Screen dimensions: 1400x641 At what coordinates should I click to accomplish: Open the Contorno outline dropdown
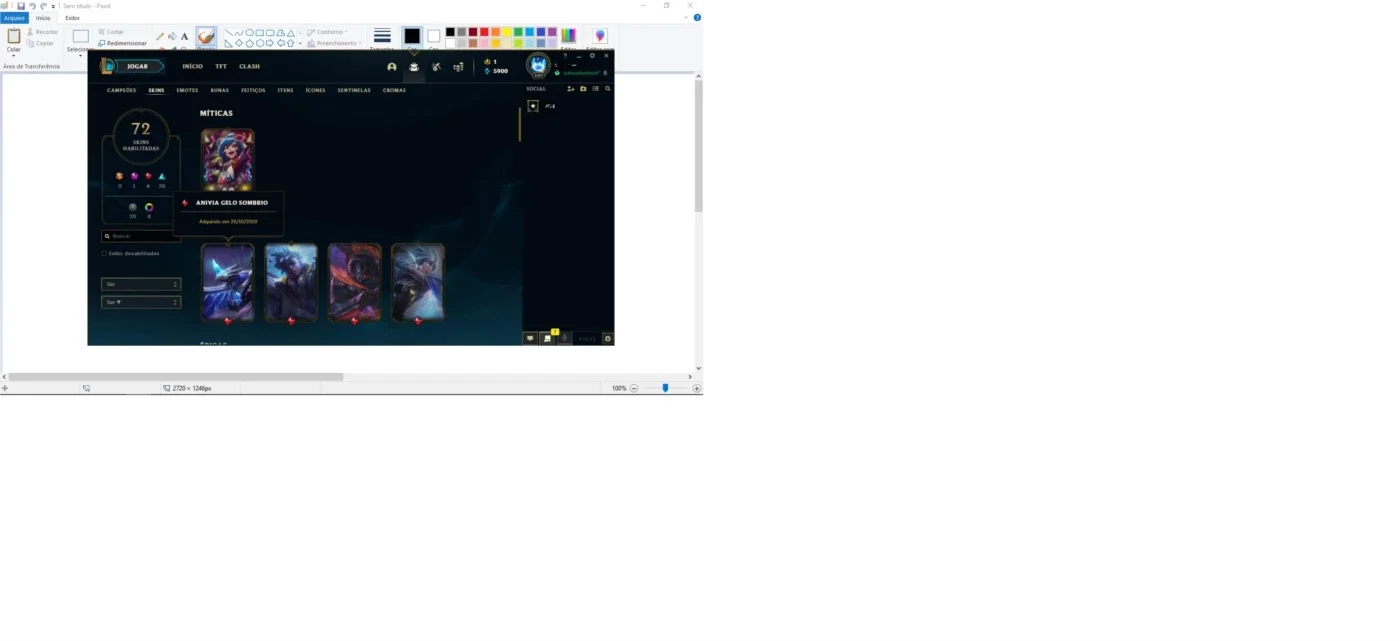click(327, 32)
